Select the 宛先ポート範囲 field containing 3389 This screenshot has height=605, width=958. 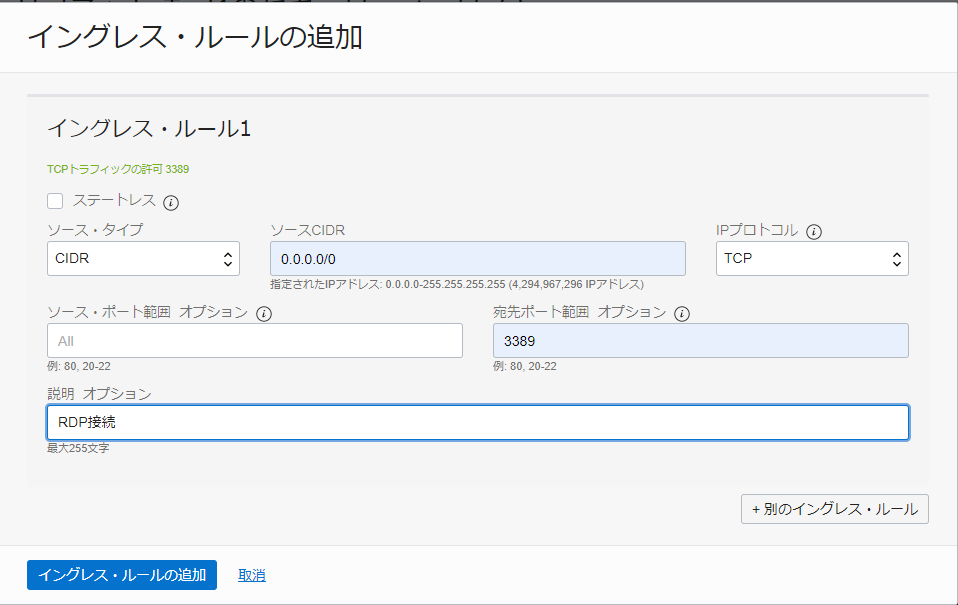[700, 340]
